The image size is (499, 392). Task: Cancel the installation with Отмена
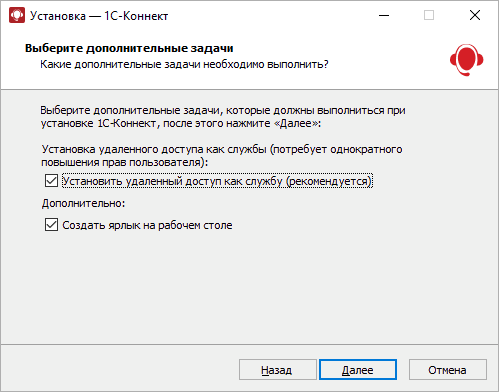448,370
